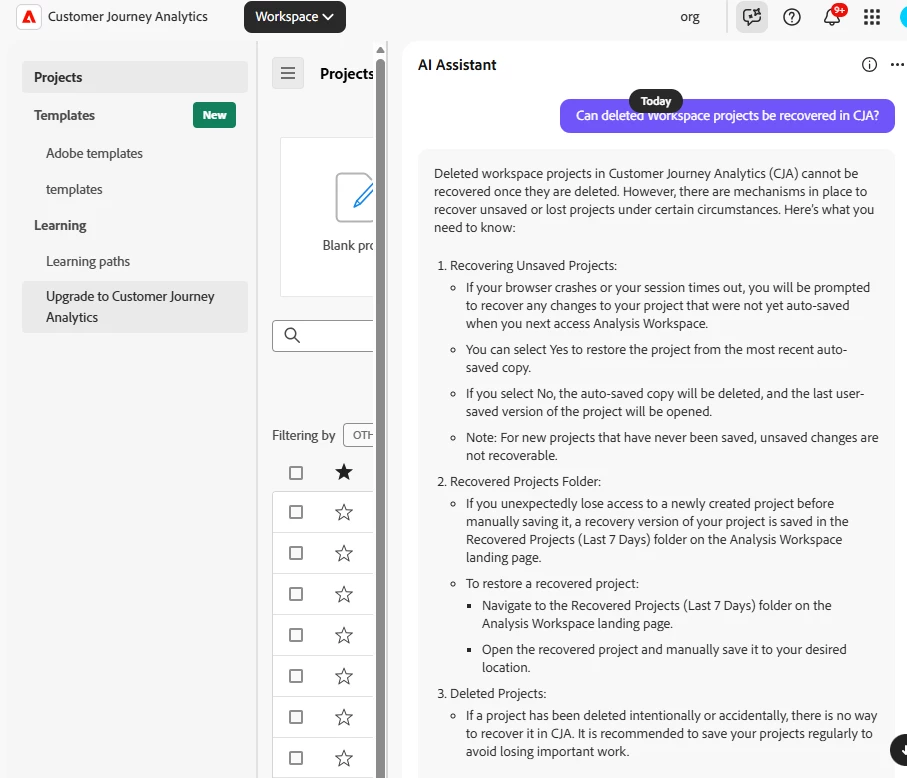Open the notifications bell
Viewport: 907px width, 778px height.
click(x=832, y=17)
